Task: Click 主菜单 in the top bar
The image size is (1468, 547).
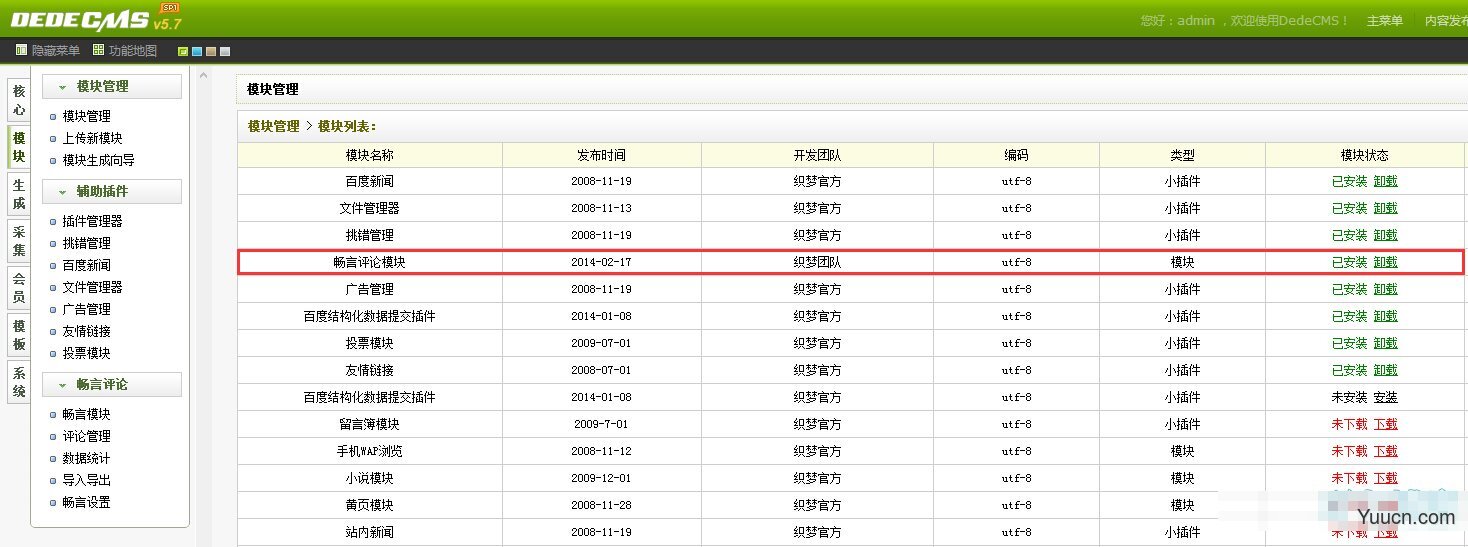Action: (1384, 21)
